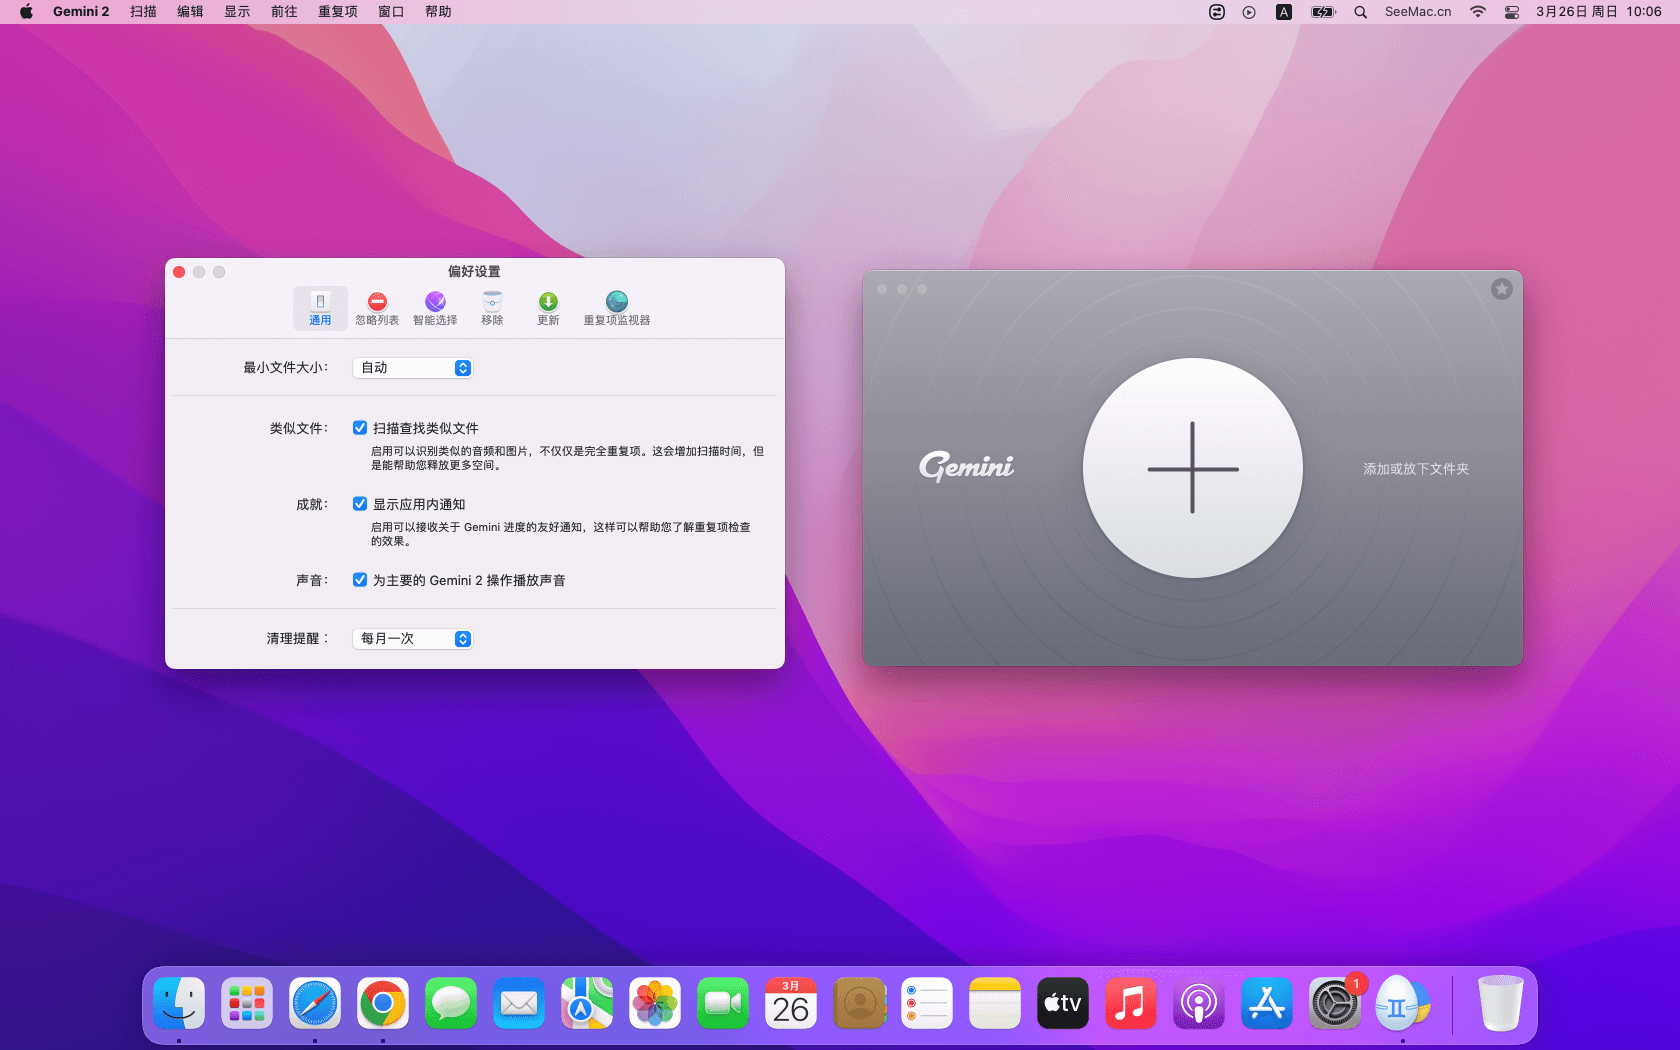The width and height of the screenshot is (1680, 1050).
Task: Open the 重复项 menu
Action: pos(338,12)
